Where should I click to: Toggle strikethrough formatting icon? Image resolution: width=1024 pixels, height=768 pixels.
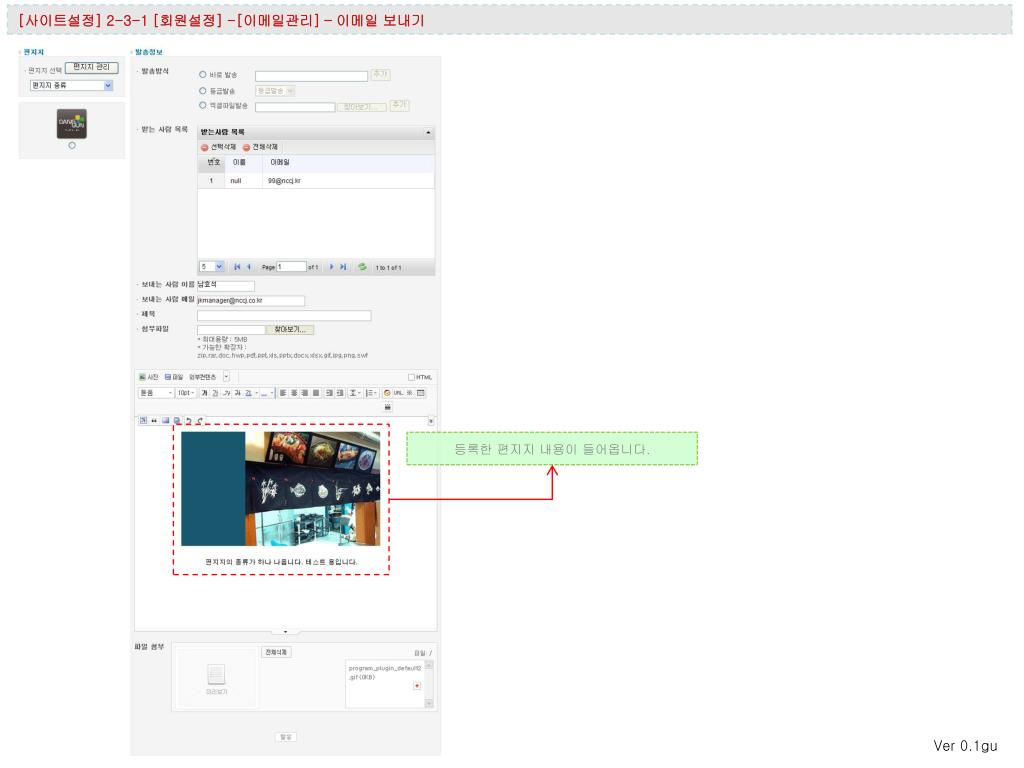pyautogui.click(x=238, y=392)
